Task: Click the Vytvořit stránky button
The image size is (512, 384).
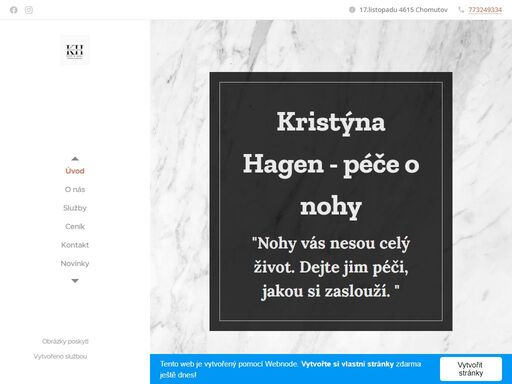Action: pos(471,369)
